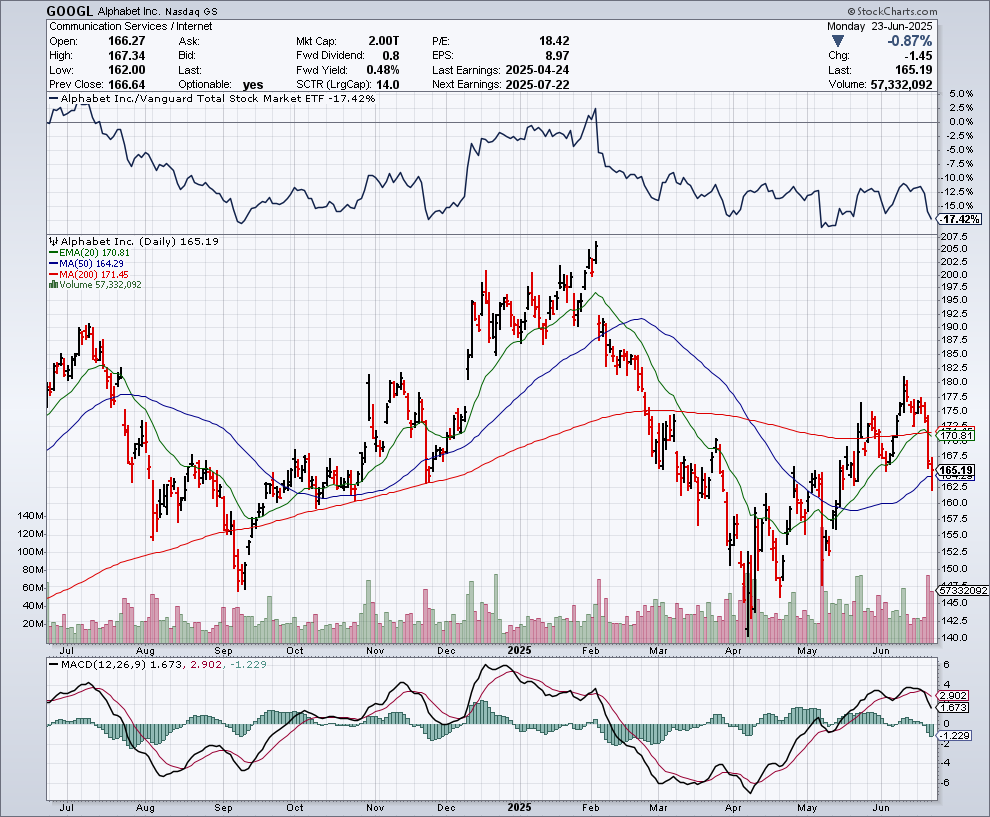Click the 170.81 price axis tag
This screenshot has width=990, height=817.
(957, 436)
